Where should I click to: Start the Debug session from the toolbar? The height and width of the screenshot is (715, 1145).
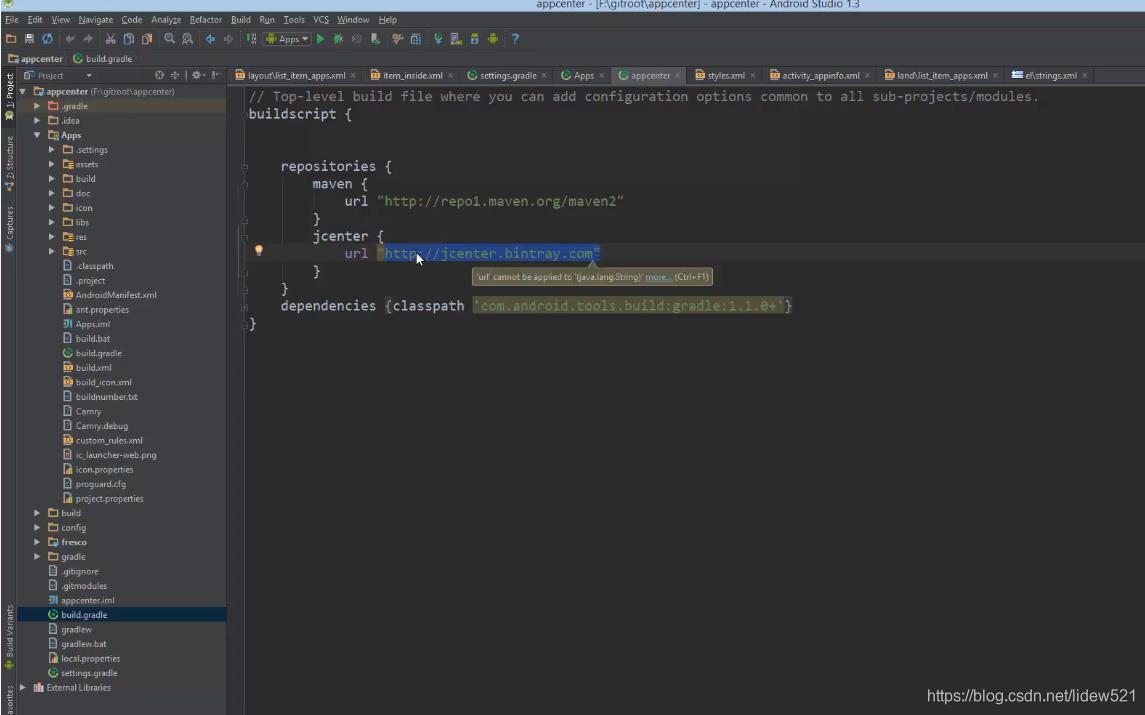[339, 39]
